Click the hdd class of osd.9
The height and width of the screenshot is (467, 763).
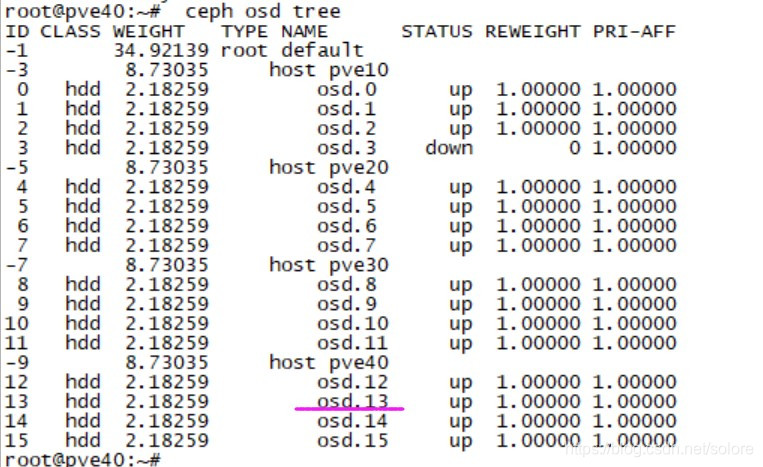[83, 304]
